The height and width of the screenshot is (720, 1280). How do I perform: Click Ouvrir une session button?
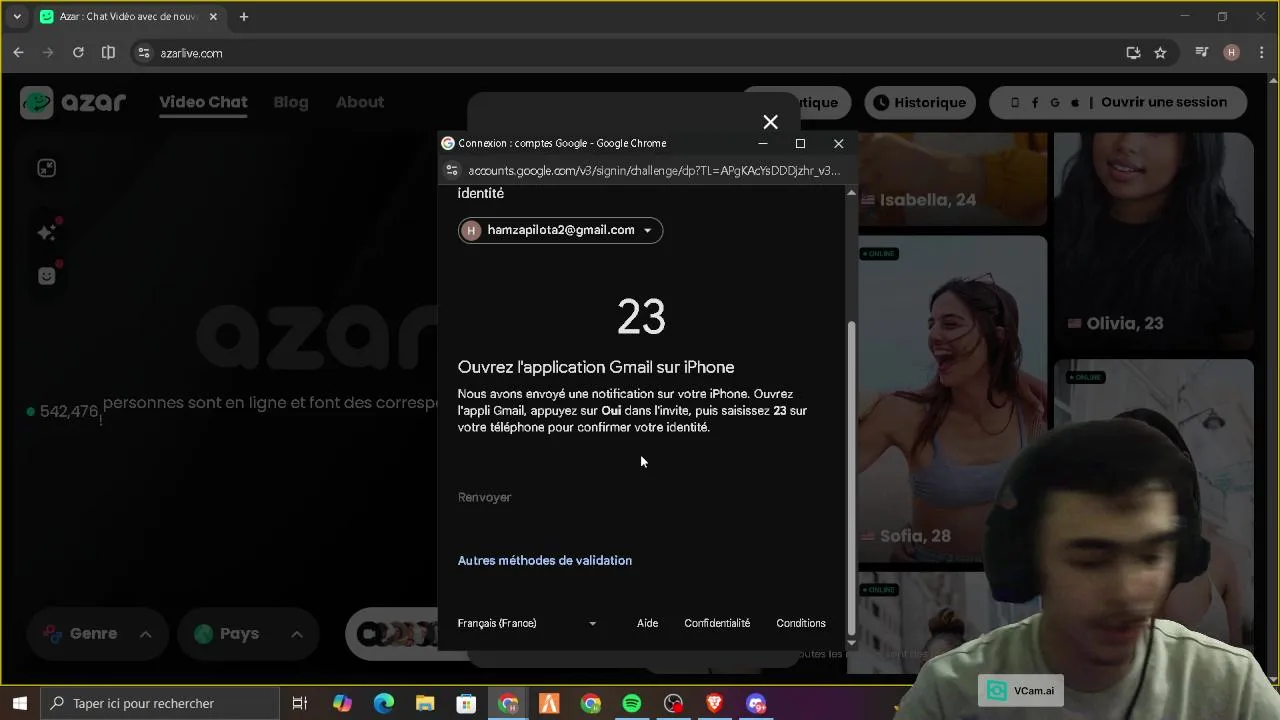click(x=1117, y=102)
